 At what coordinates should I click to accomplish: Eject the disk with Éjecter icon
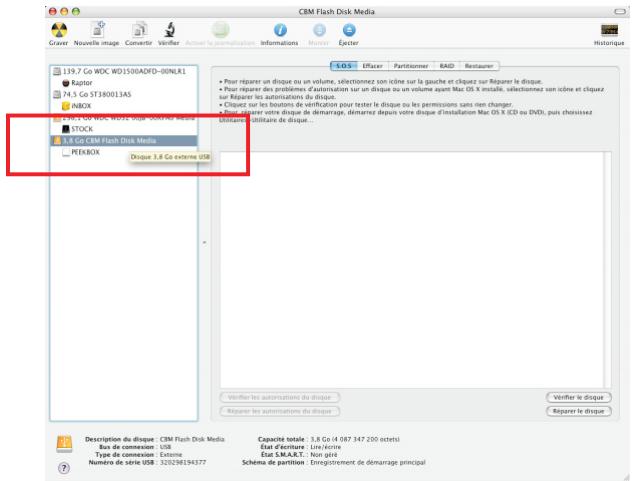pos(348,30)
